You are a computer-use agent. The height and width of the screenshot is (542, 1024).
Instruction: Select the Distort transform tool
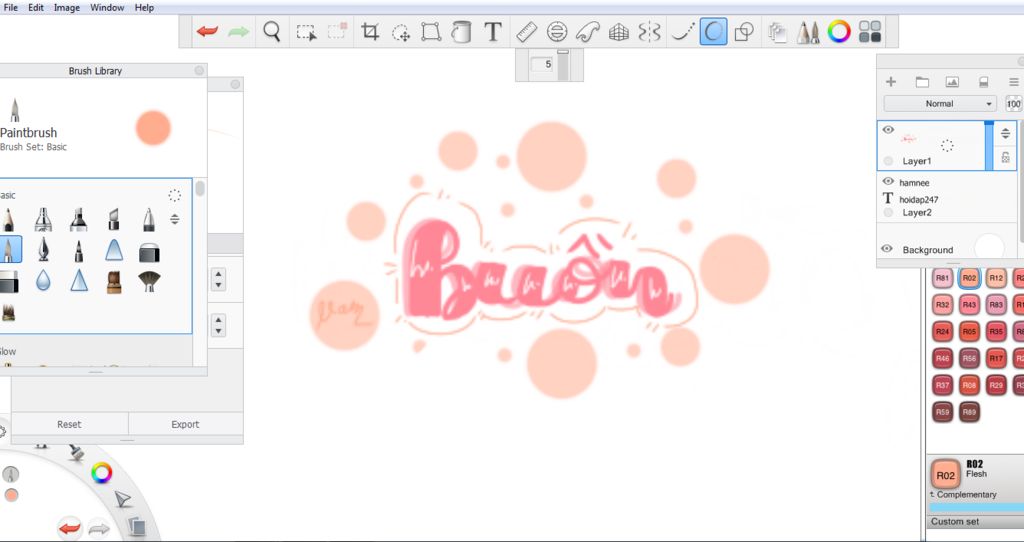431,31
